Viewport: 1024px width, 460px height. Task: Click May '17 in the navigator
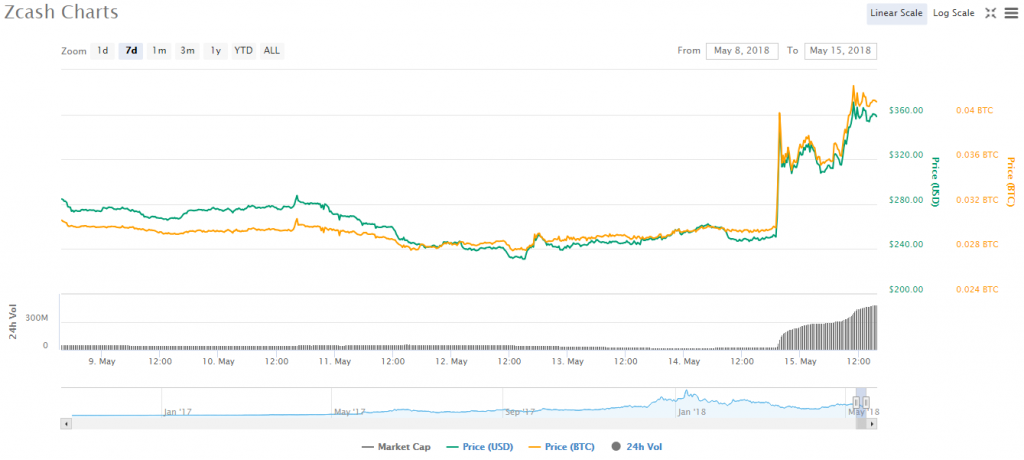(x=349, y=412)
